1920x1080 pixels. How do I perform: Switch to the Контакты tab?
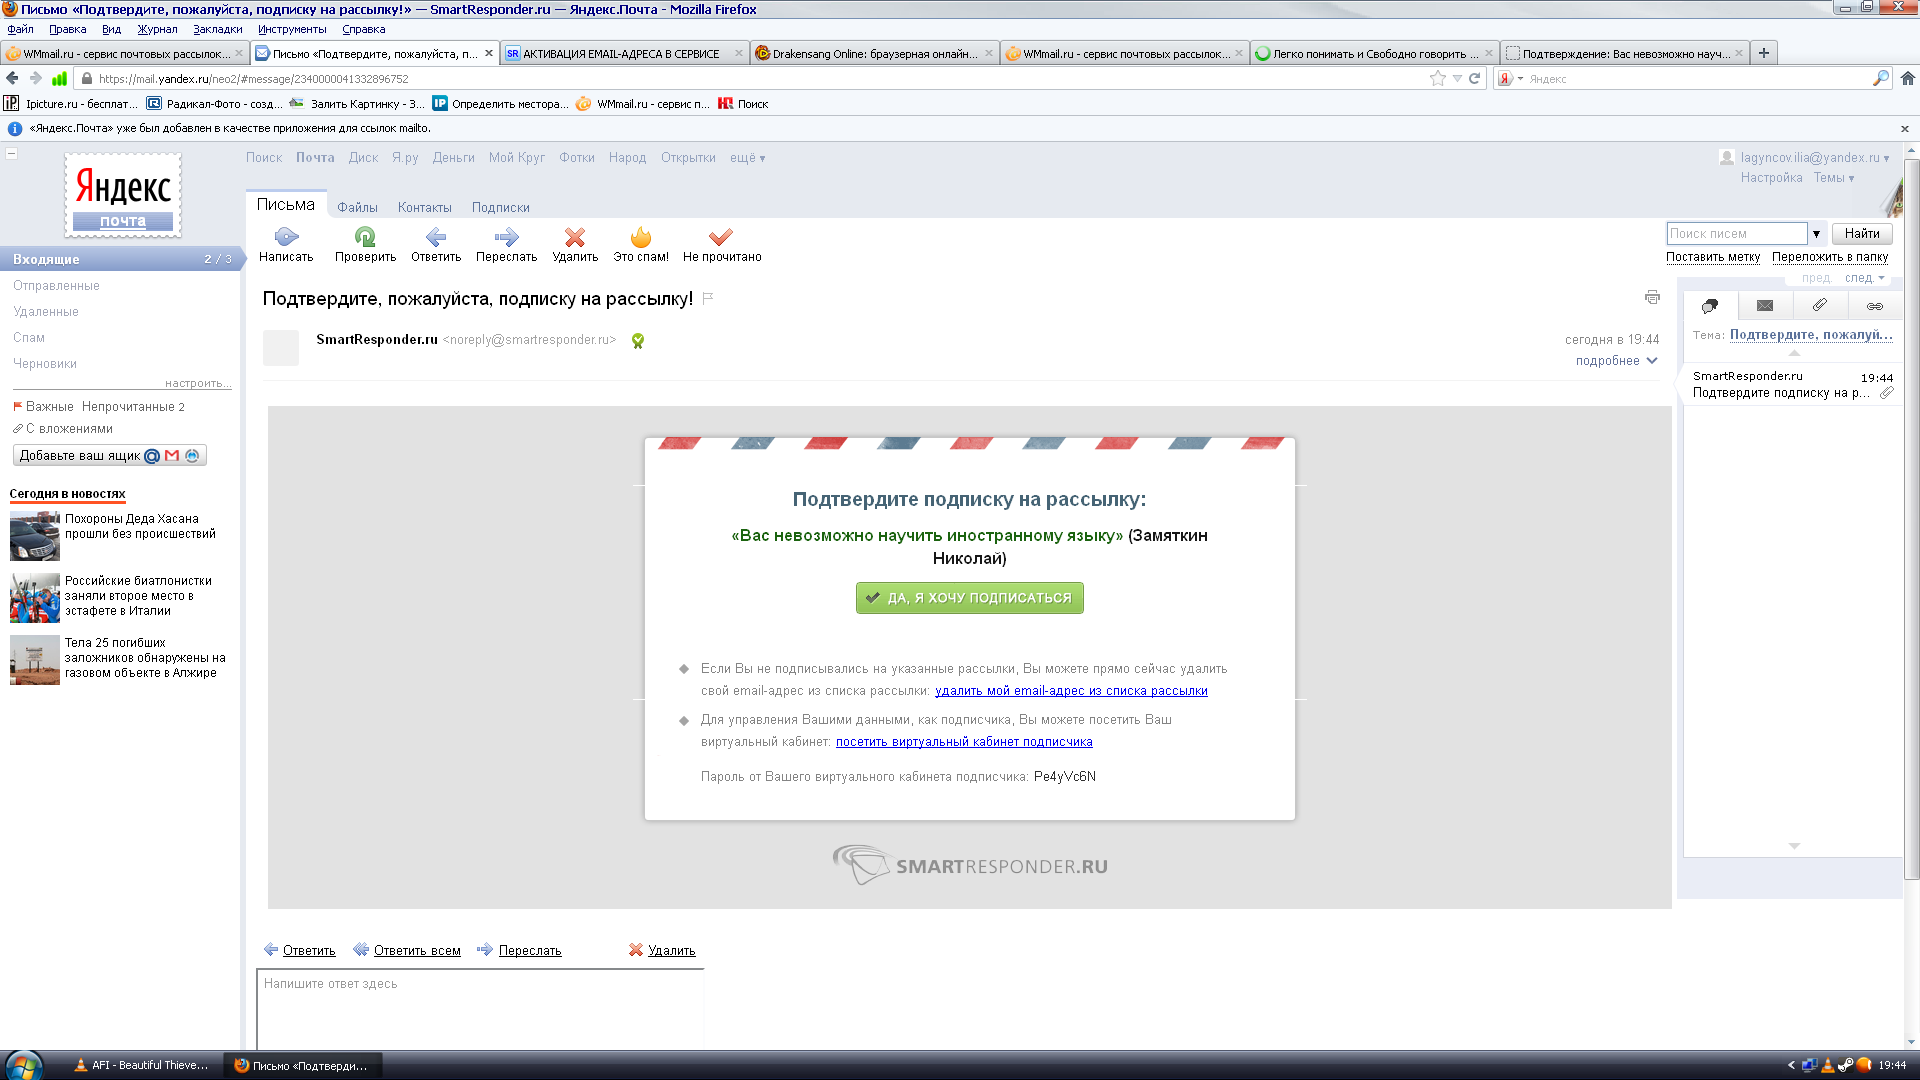(425, 208)
